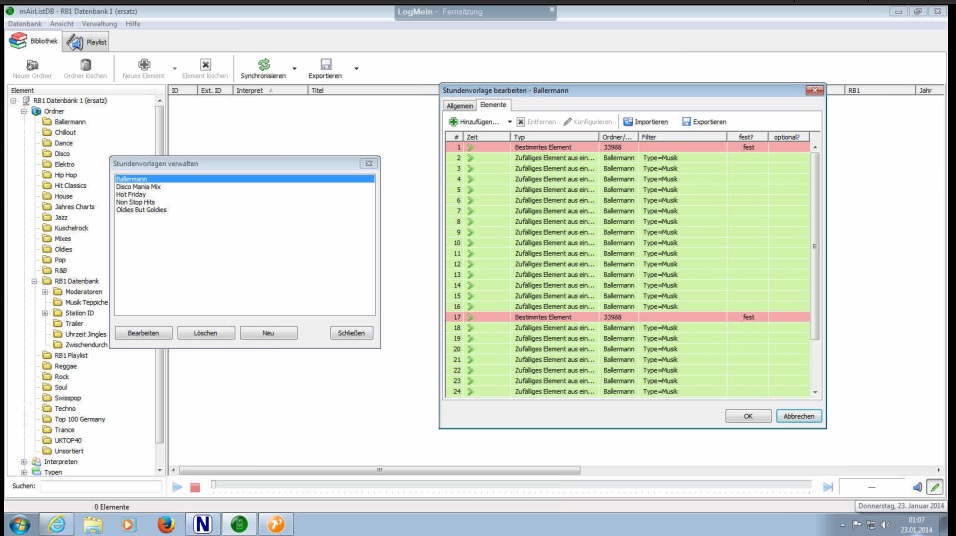The height and width of the screenshot is (536, 956).
Task: Switch to the Allgemein tab
Action: (x=459, y=105)
